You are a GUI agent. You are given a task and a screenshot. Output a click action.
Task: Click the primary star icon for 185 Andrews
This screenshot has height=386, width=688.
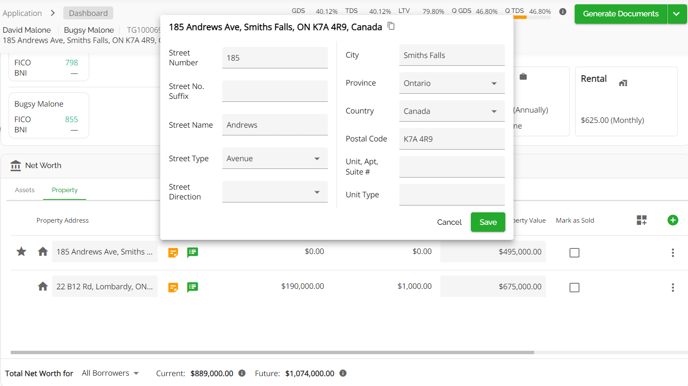(x=21, y=251)
